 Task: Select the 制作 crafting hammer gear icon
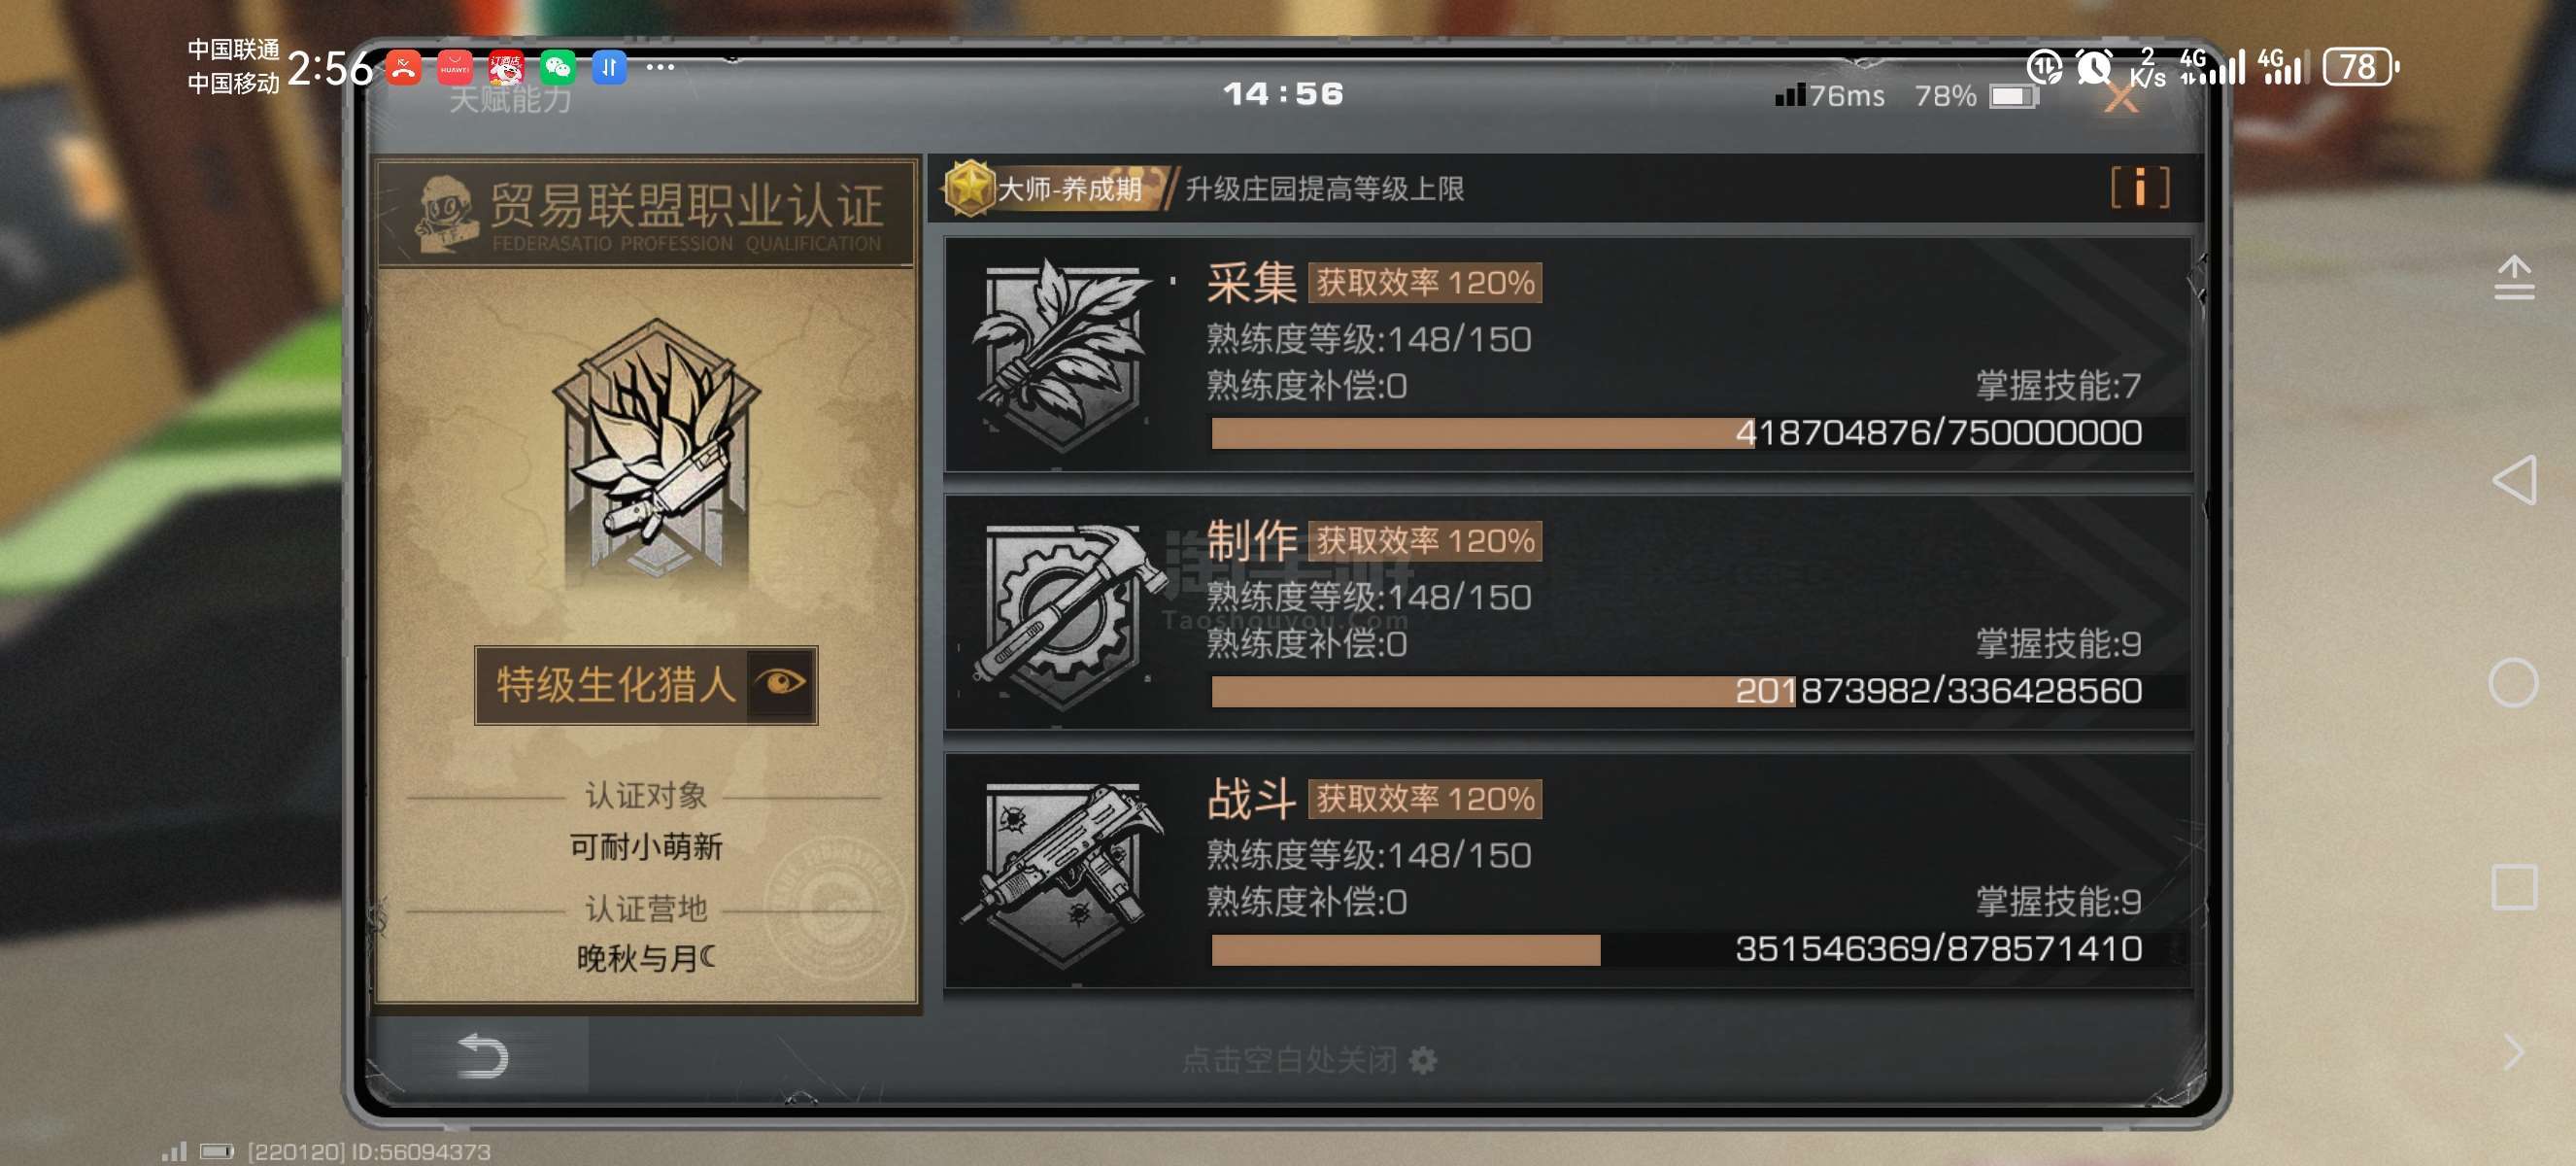1064,613
